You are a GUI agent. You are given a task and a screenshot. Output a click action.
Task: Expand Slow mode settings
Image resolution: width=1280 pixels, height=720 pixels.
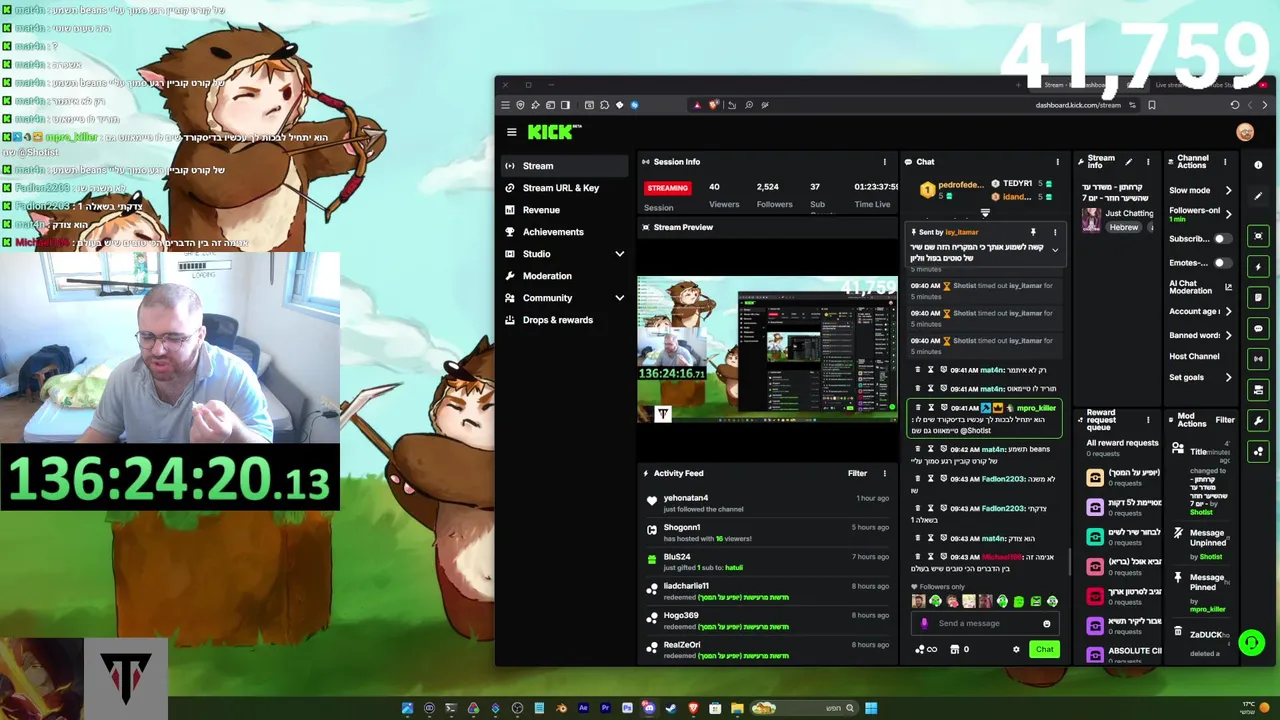tap(1228, 190)
